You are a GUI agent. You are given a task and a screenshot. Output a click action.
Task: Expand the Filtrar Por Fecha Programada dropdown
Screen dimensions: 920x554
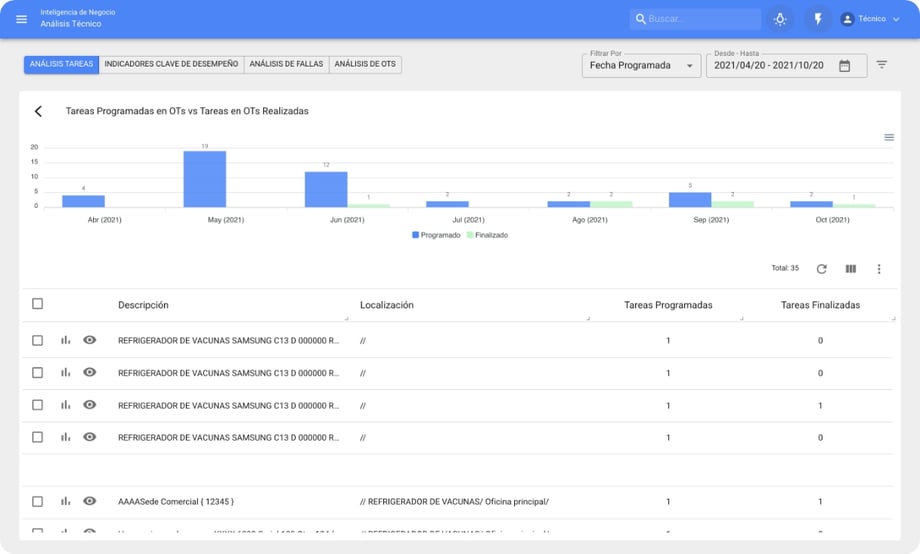641,66
